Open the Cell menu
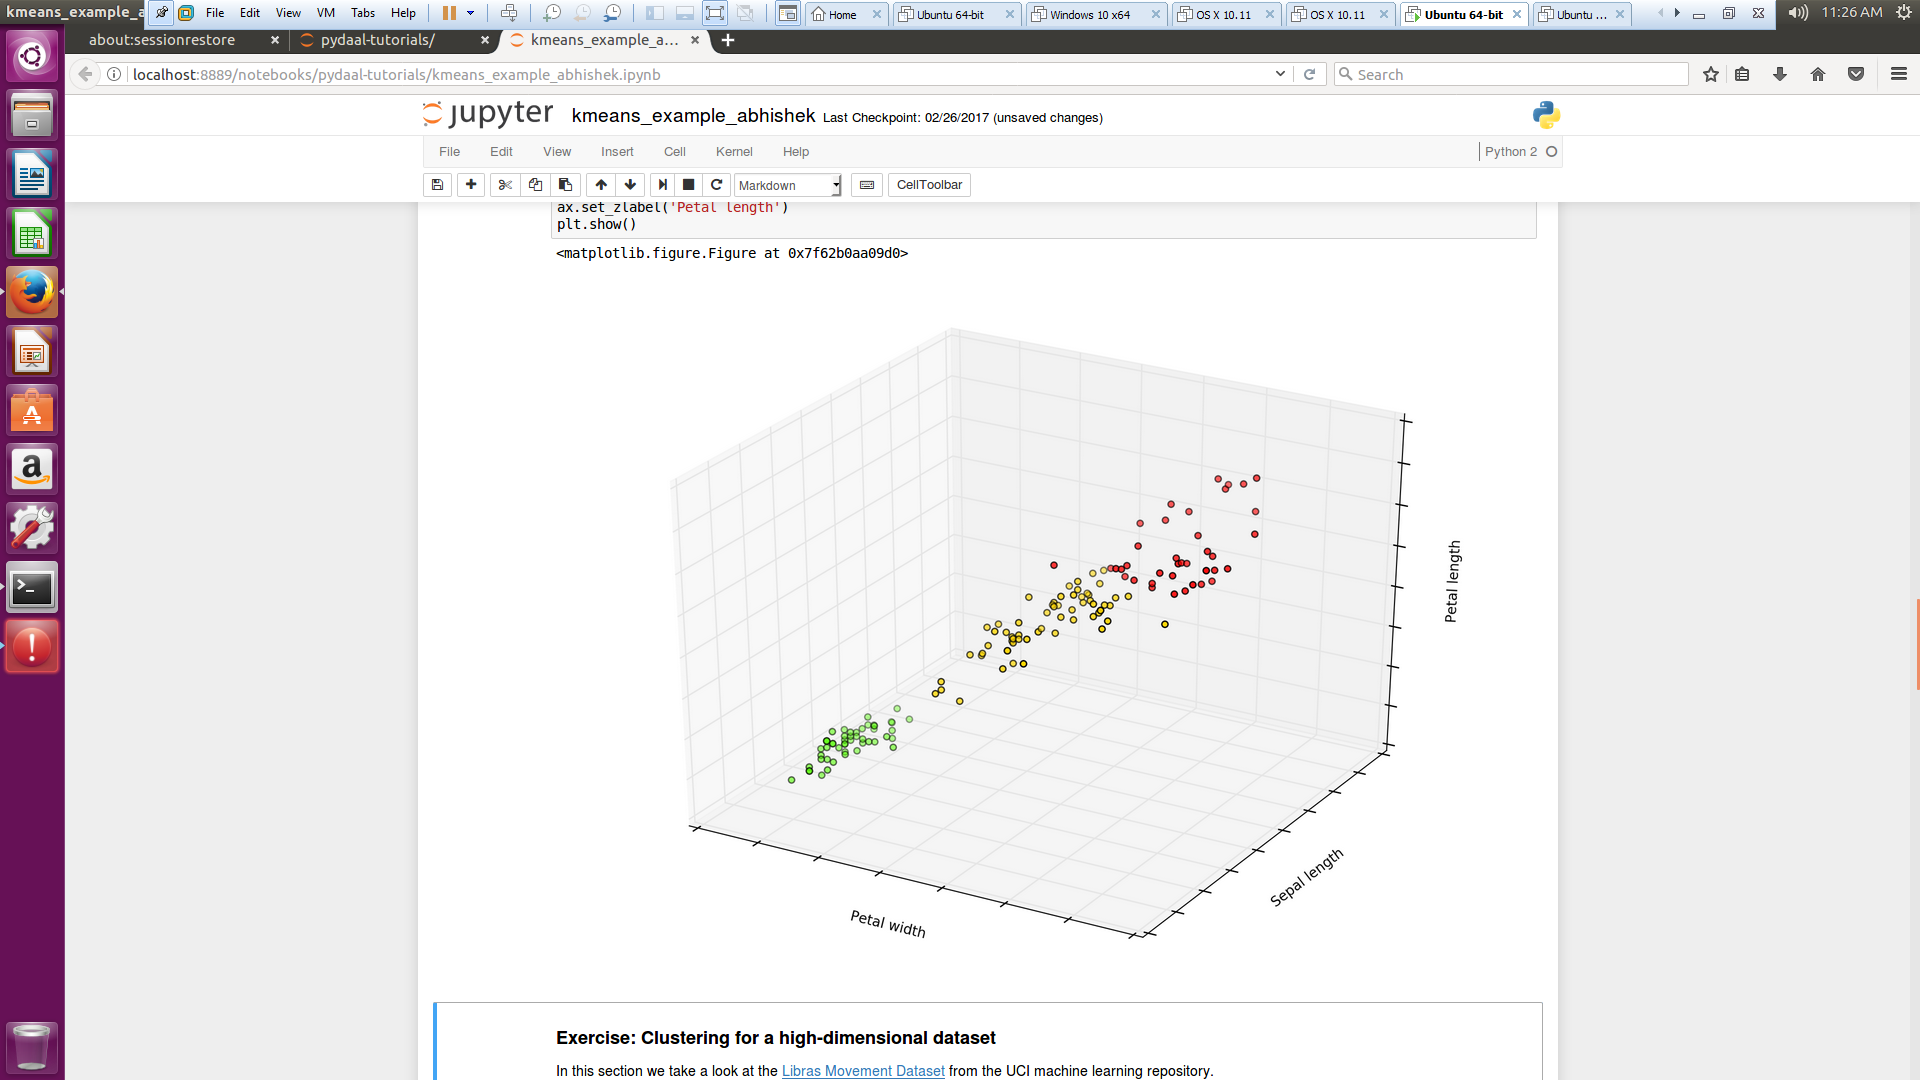The width and height of the screenshot is (1920, 1080). [x=674, y=152]
